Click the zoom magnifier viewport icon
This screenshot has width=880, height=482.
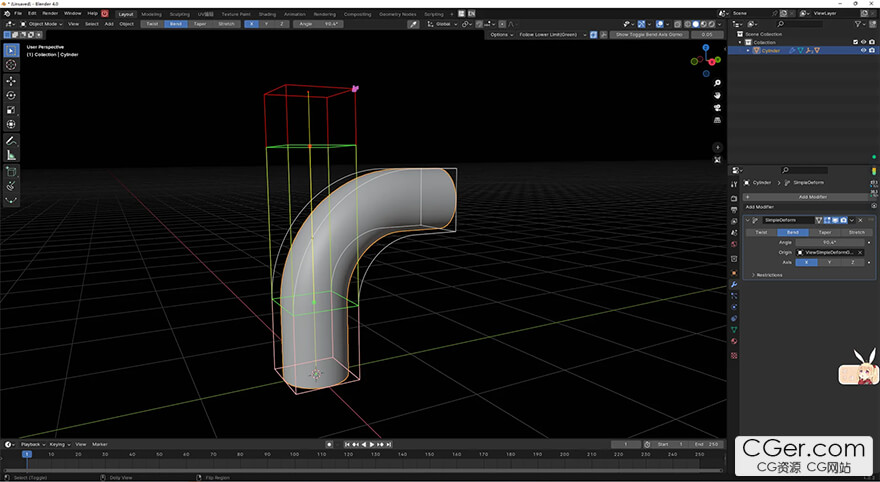717,83
